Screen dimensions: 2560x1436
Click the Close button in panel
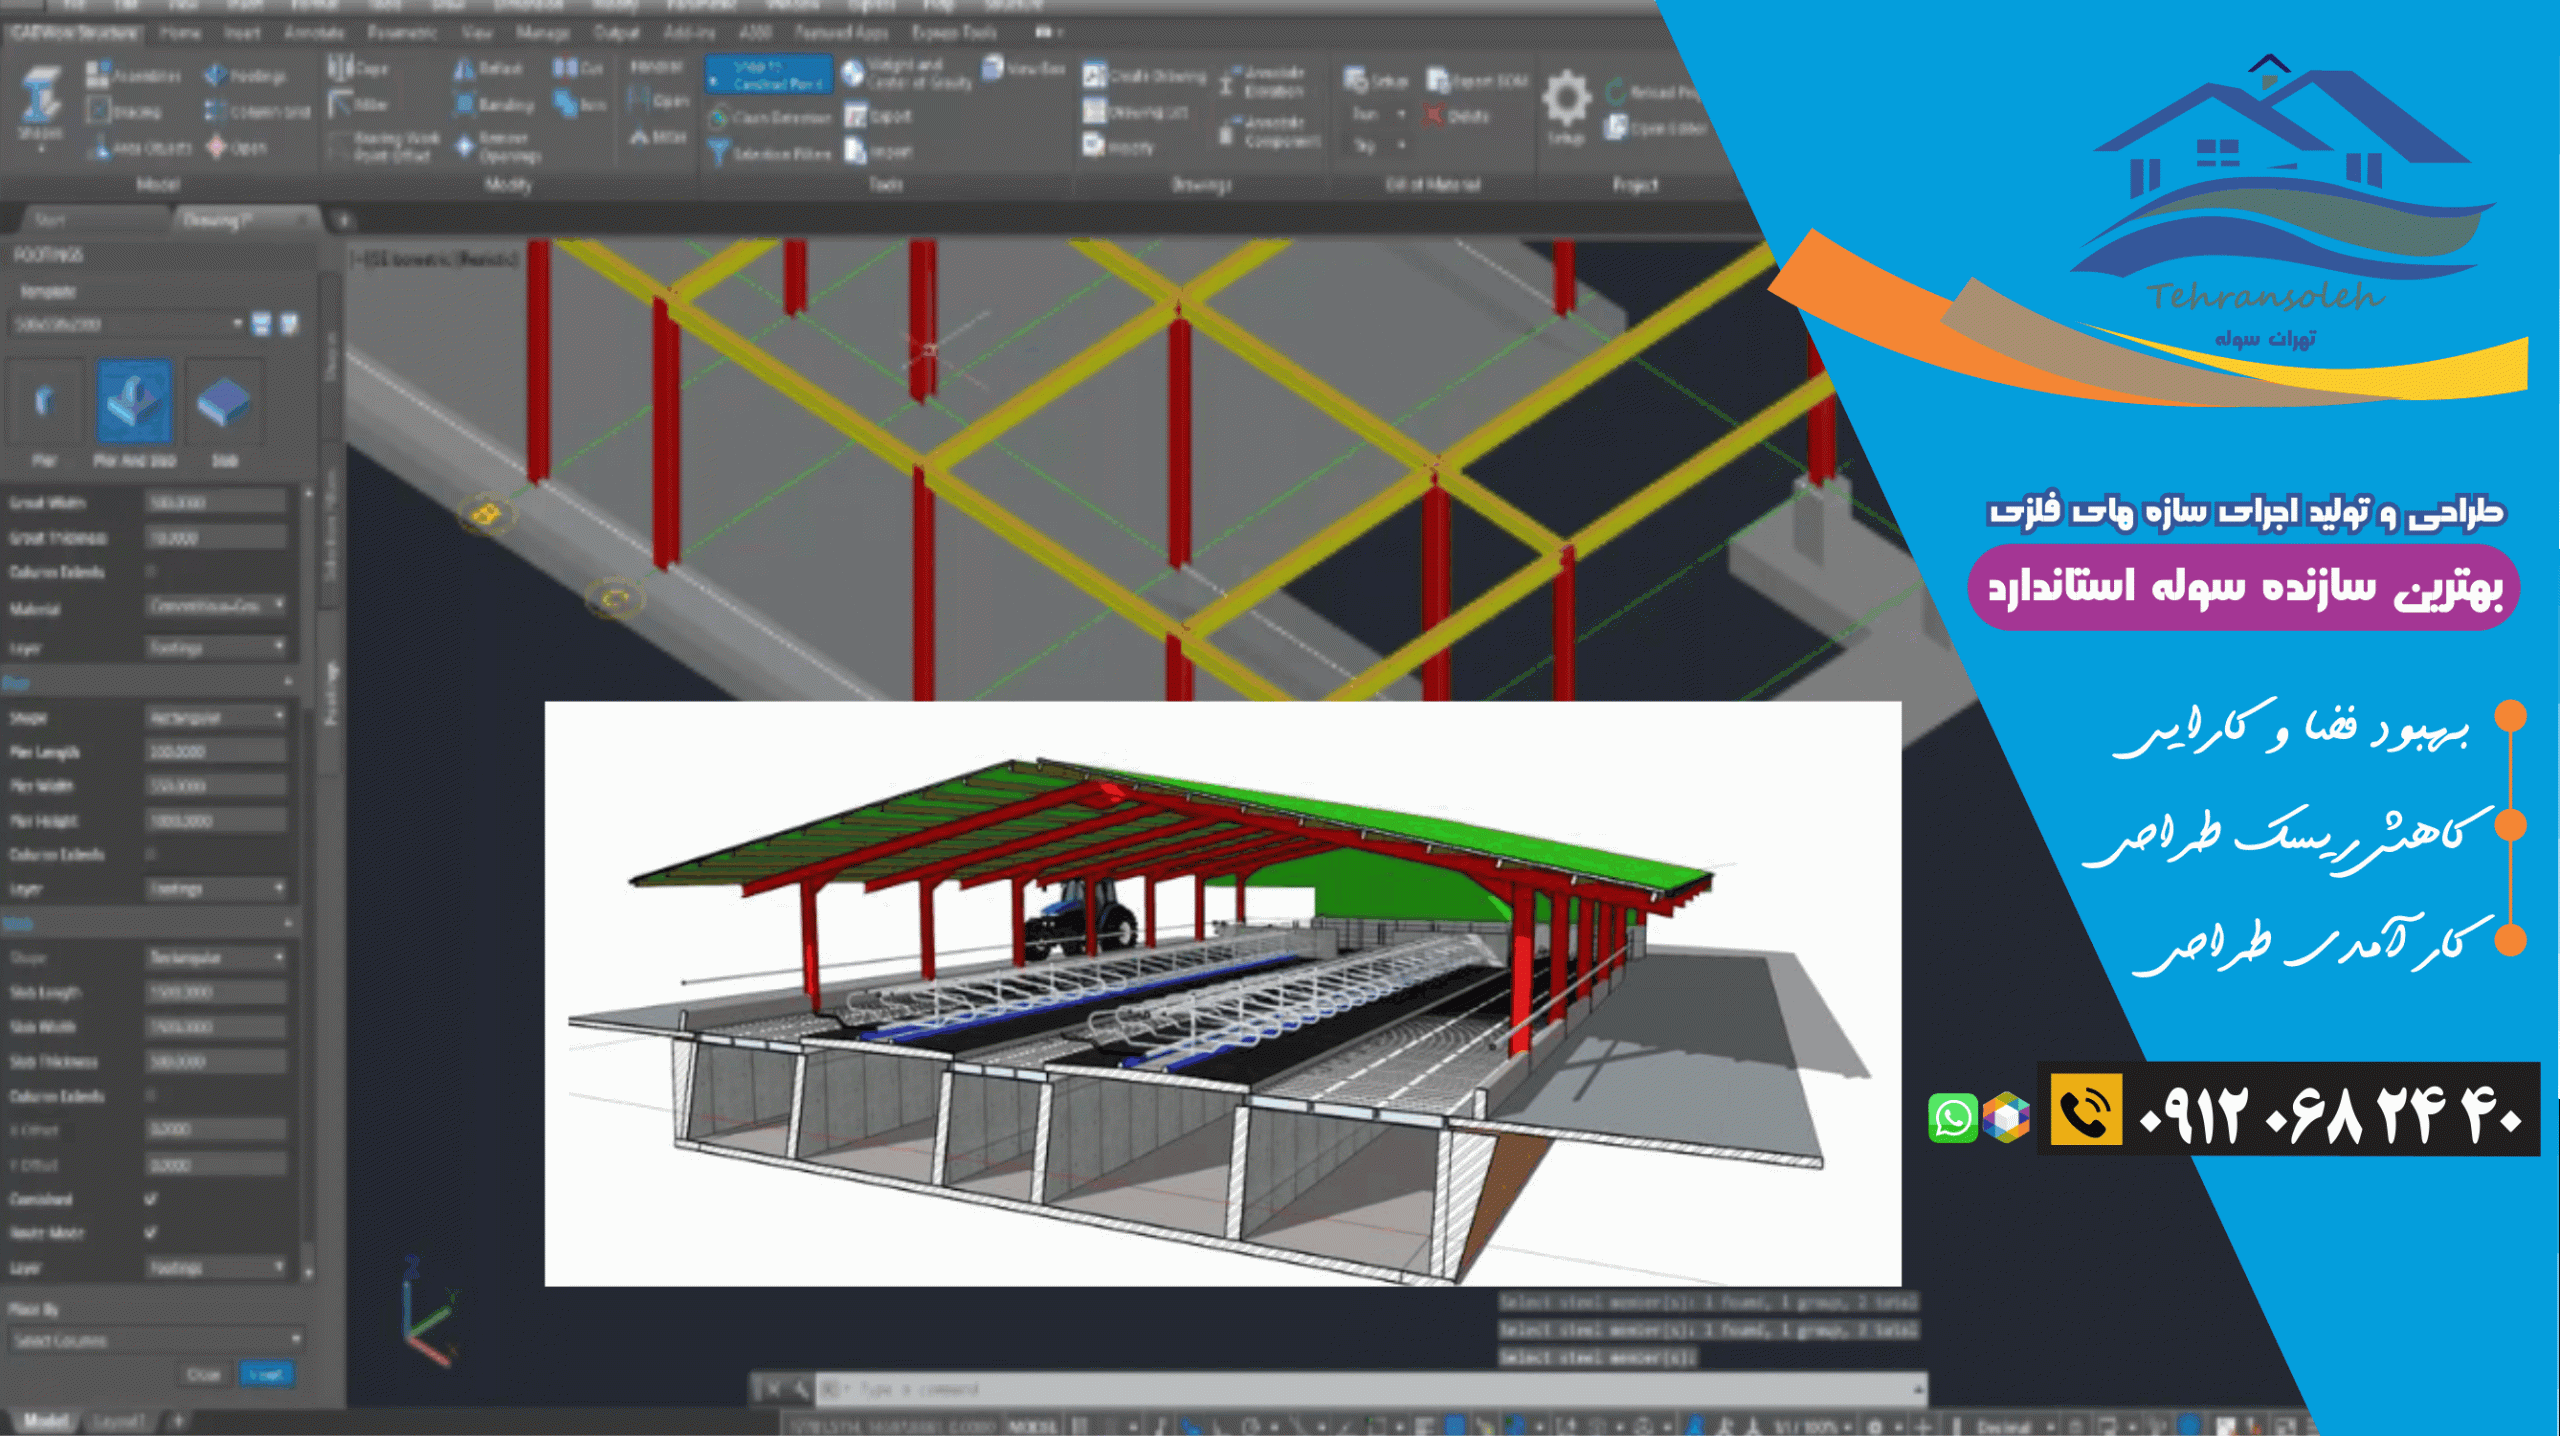[203, 1374]
